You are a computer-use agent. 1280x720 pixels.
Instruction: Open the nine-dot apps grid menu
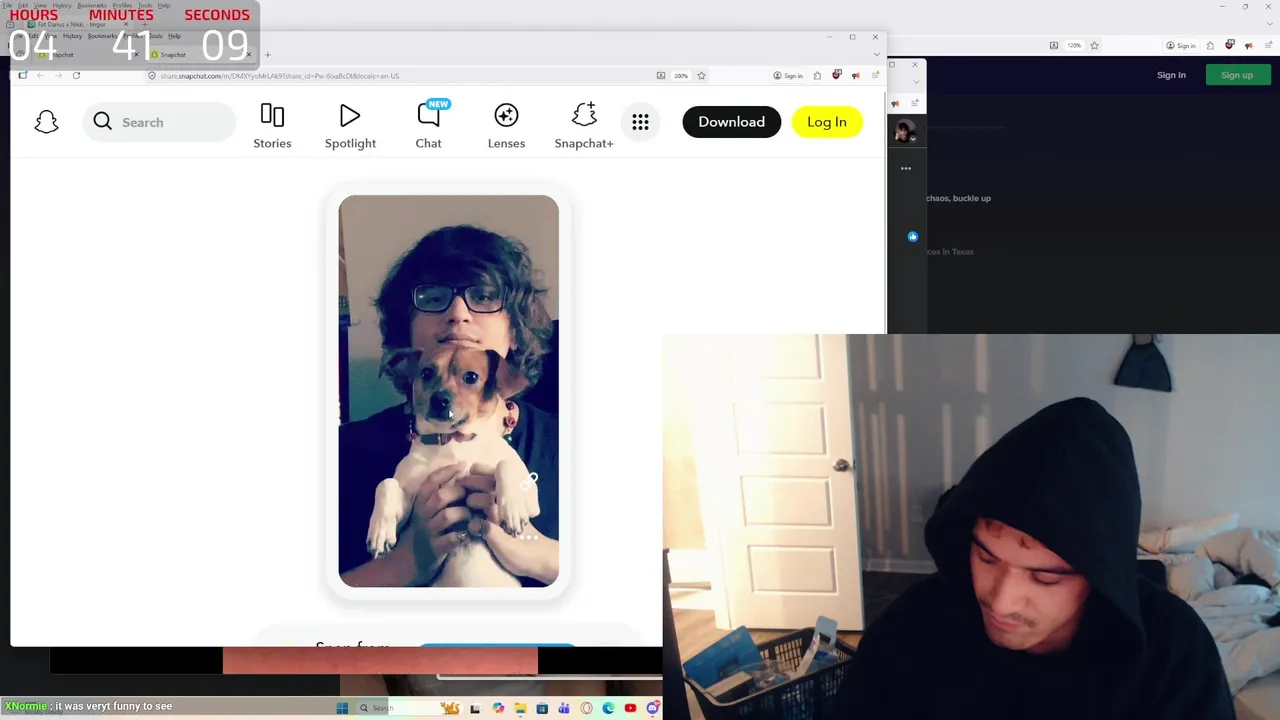coord(640,122)
